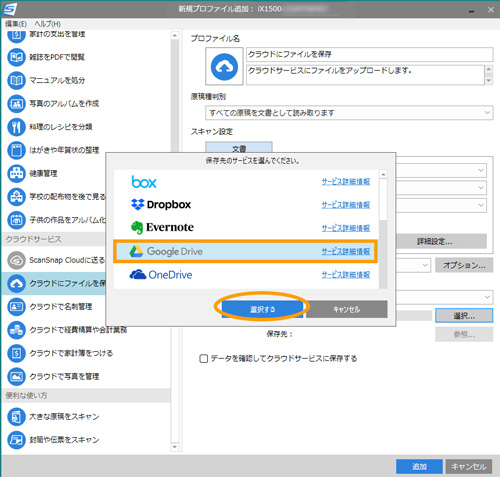500x477 pixels.
Task: Choose the Evernote service logo
Action: click(x=162, y=227)
